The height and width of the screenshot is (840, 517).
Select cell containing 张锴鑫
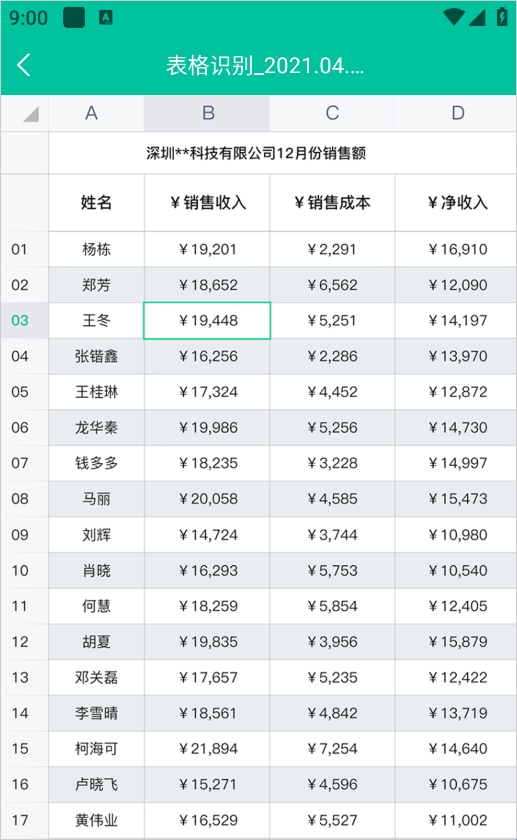point(96,356)
